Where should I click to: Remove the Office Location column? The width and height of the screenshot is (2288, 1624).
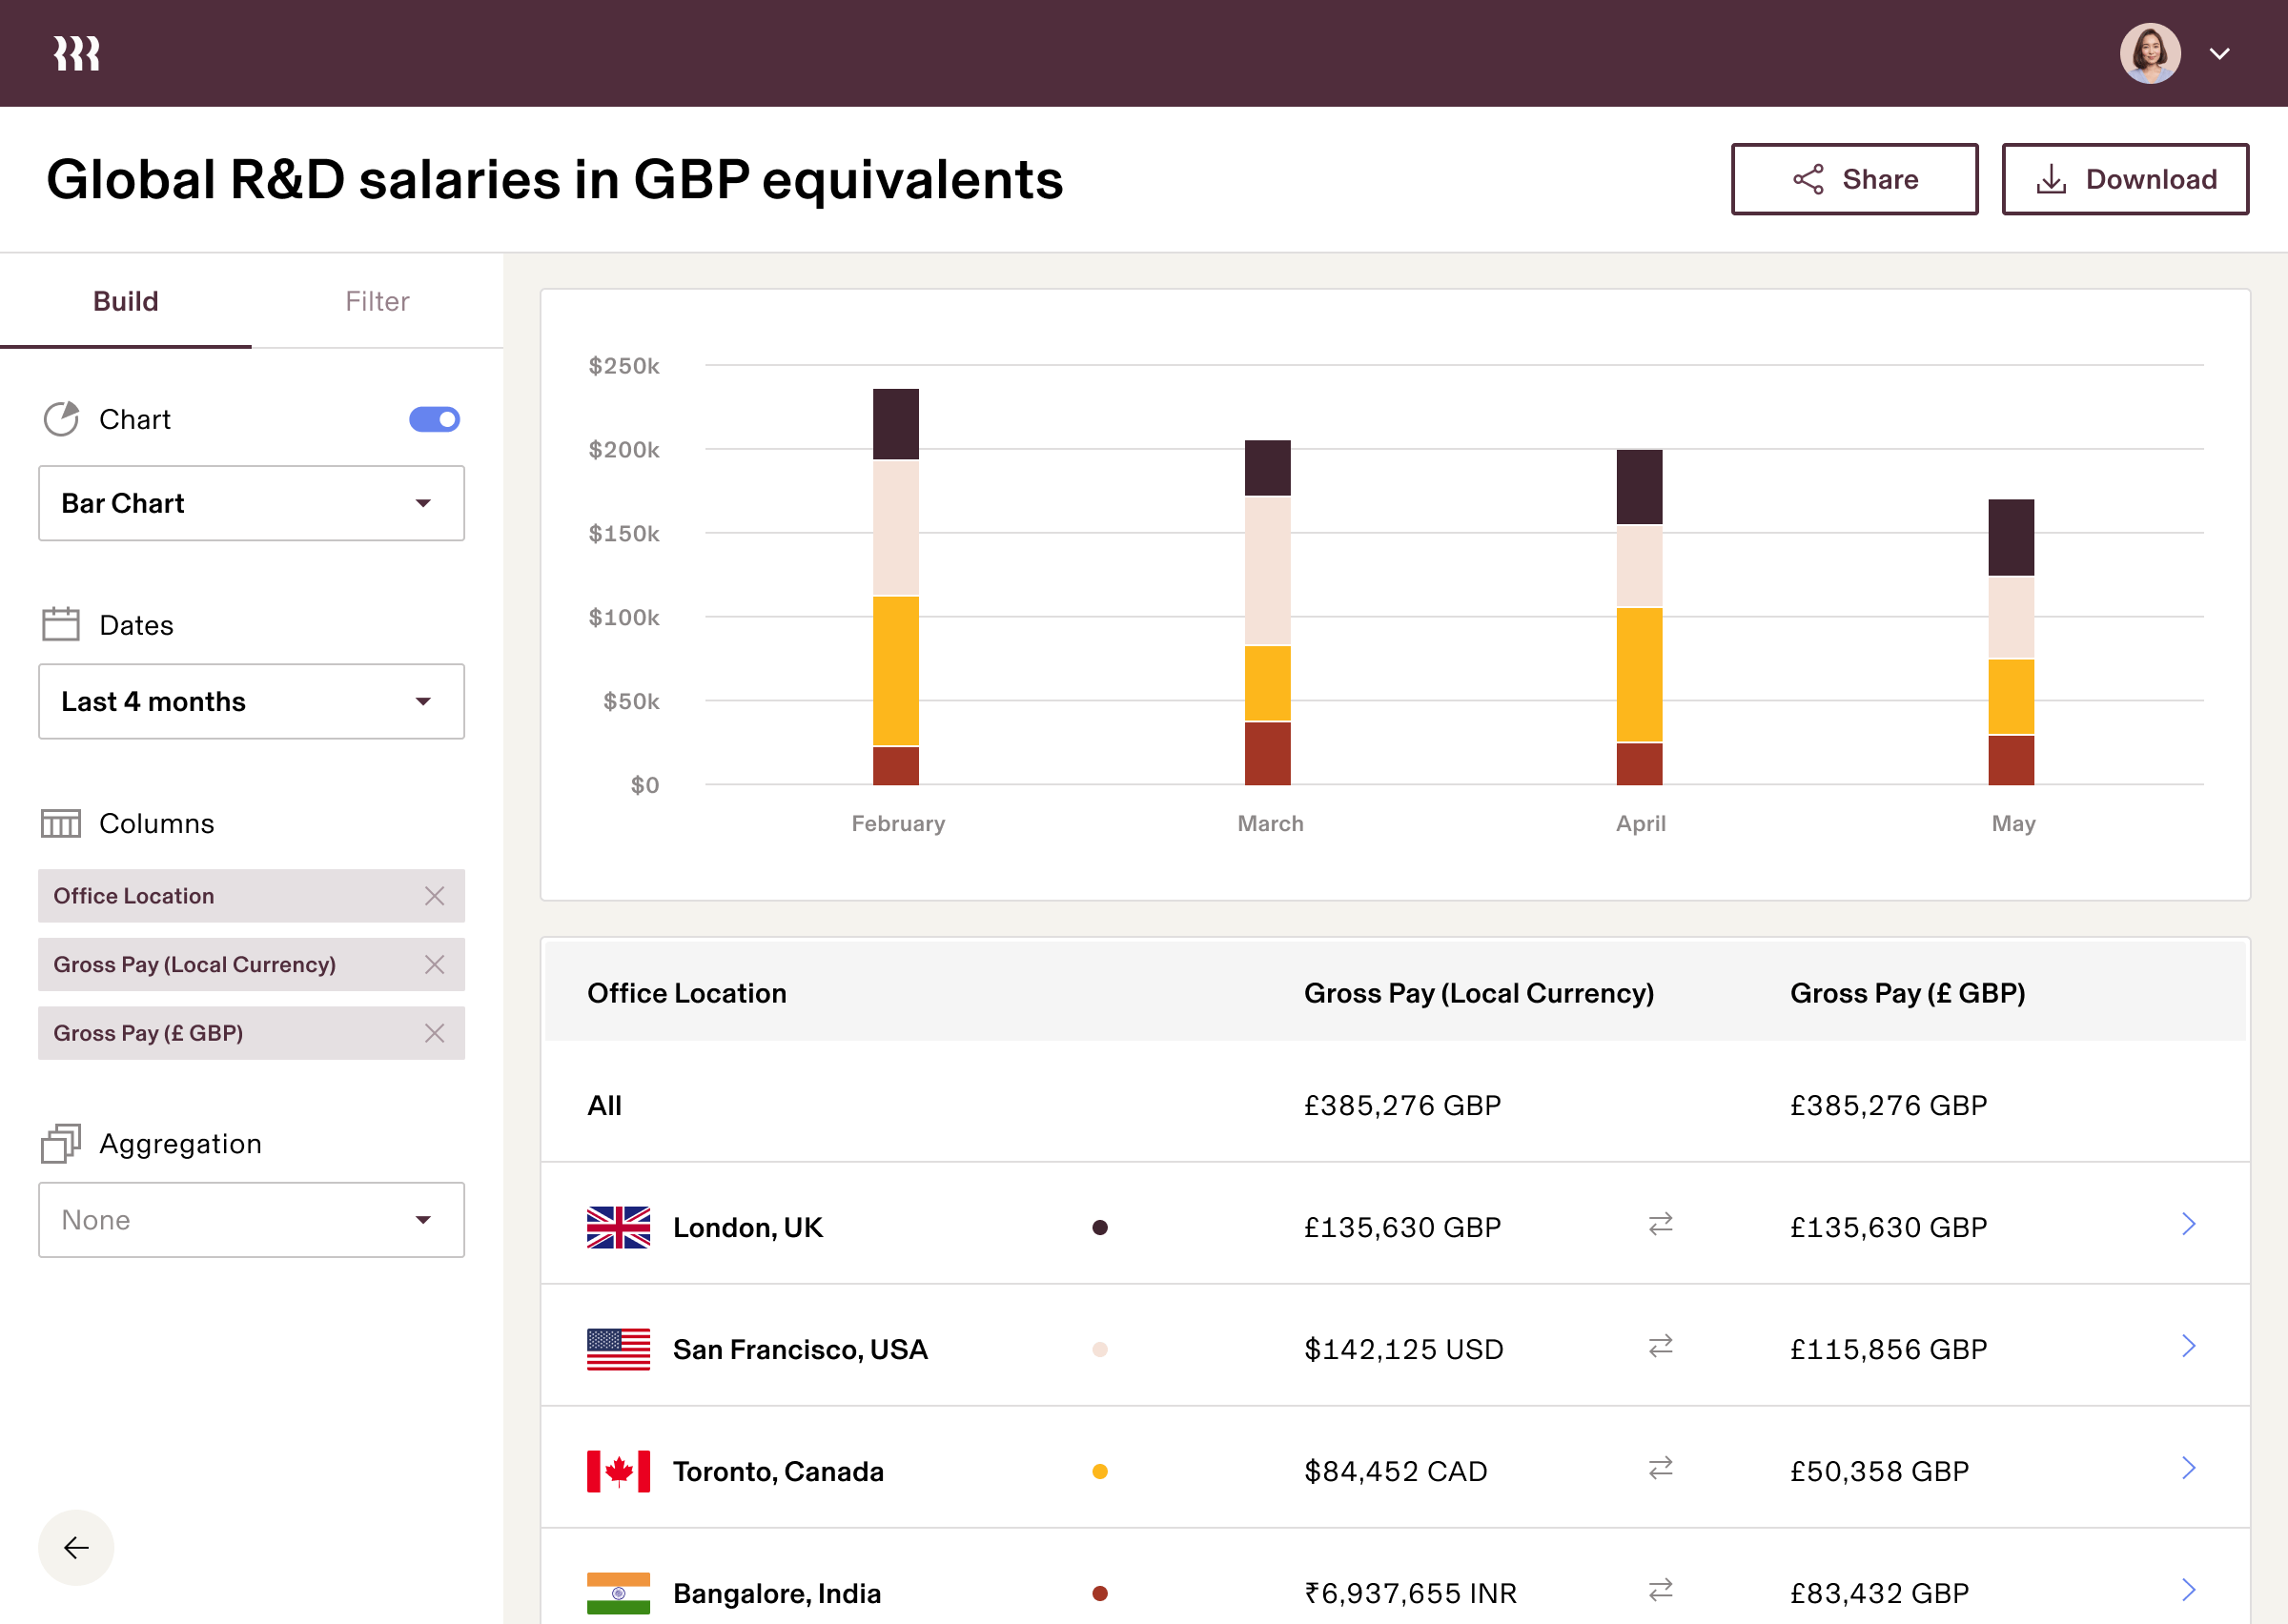click(x=435, y=896)
